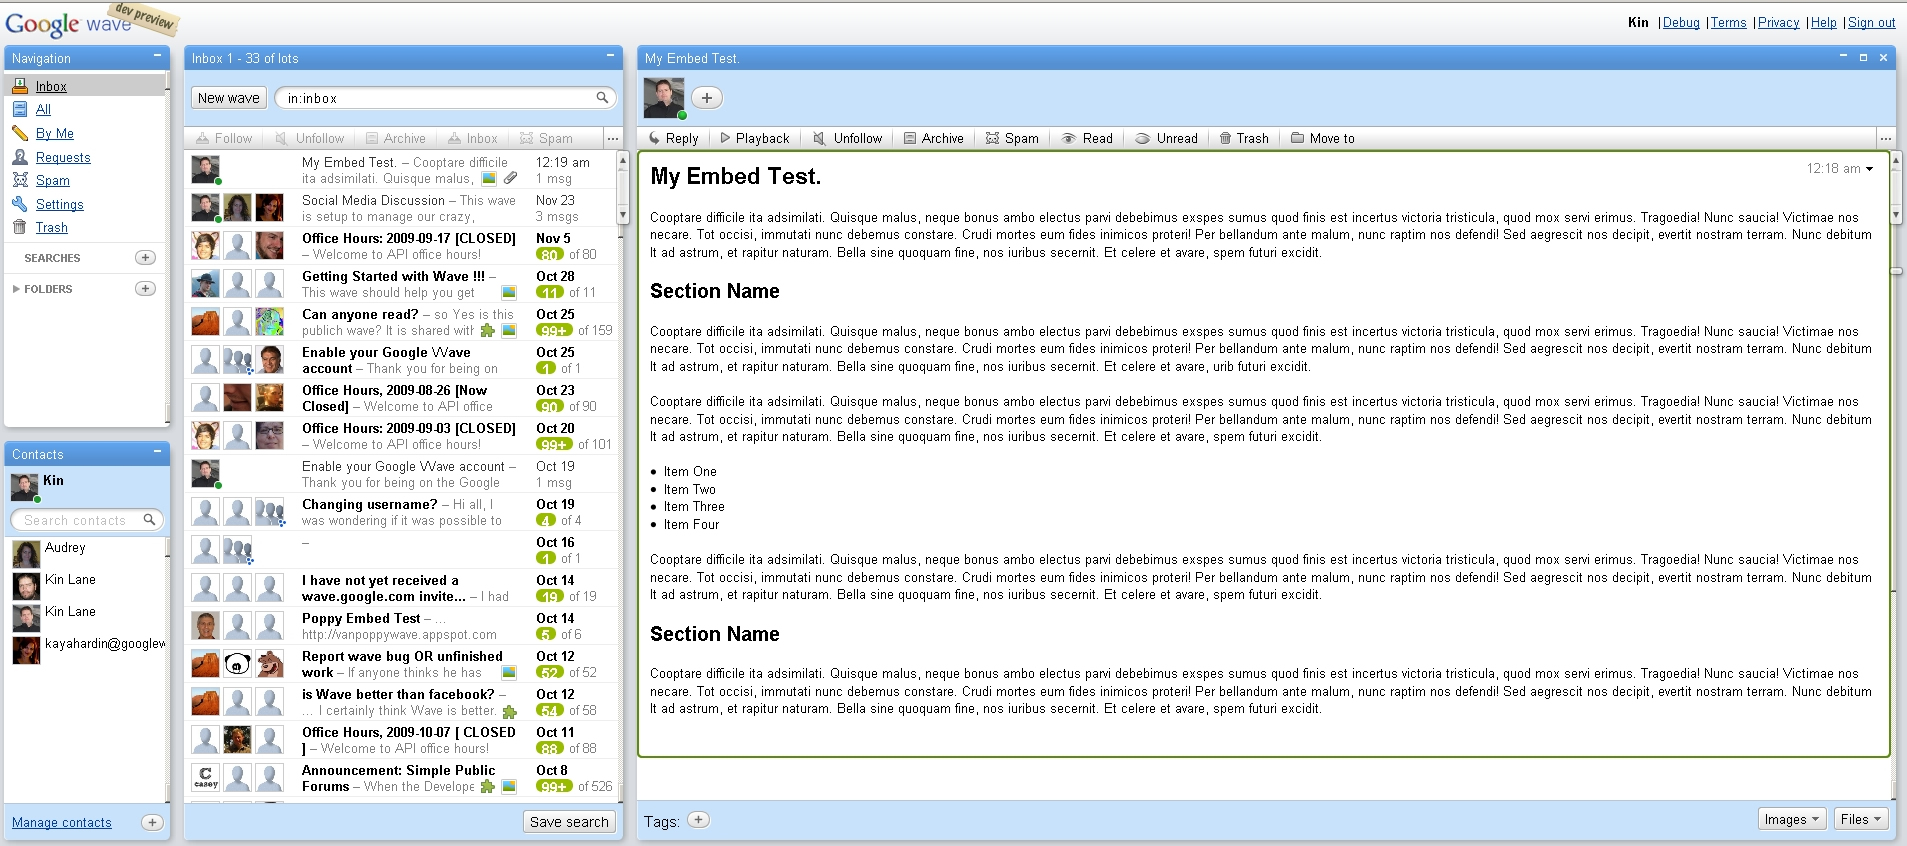
Task: Click the search magnifier in inbox field
Action: pos(602,98)
